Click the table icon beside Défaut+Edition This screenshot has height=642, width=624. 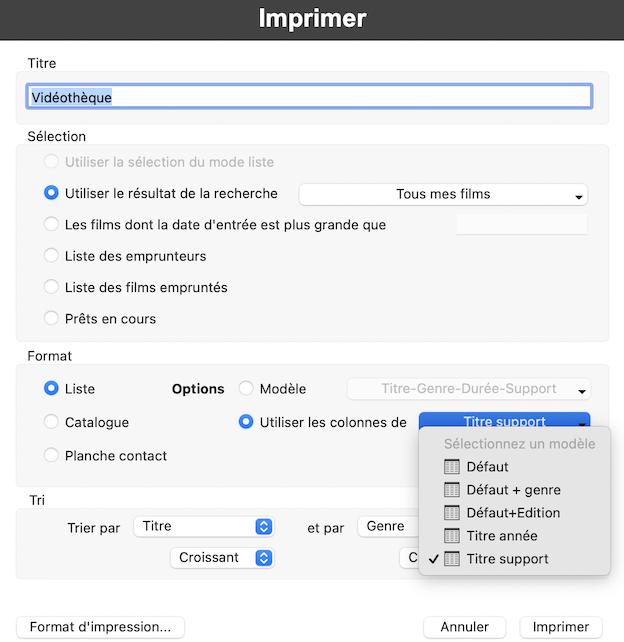(452, 513)
